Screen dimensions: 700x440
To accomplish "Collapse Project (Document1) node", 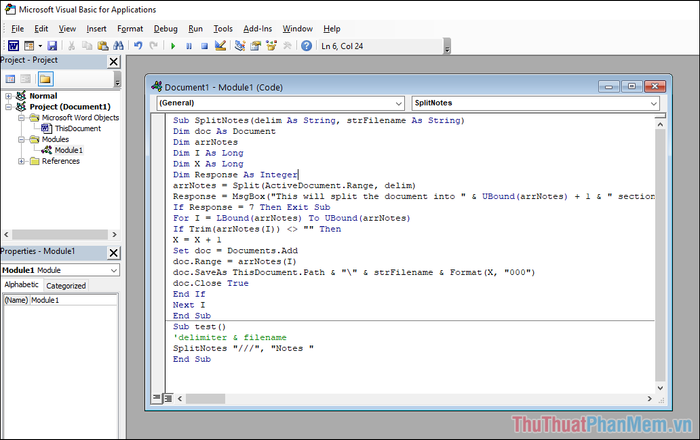I will point(8,107).
